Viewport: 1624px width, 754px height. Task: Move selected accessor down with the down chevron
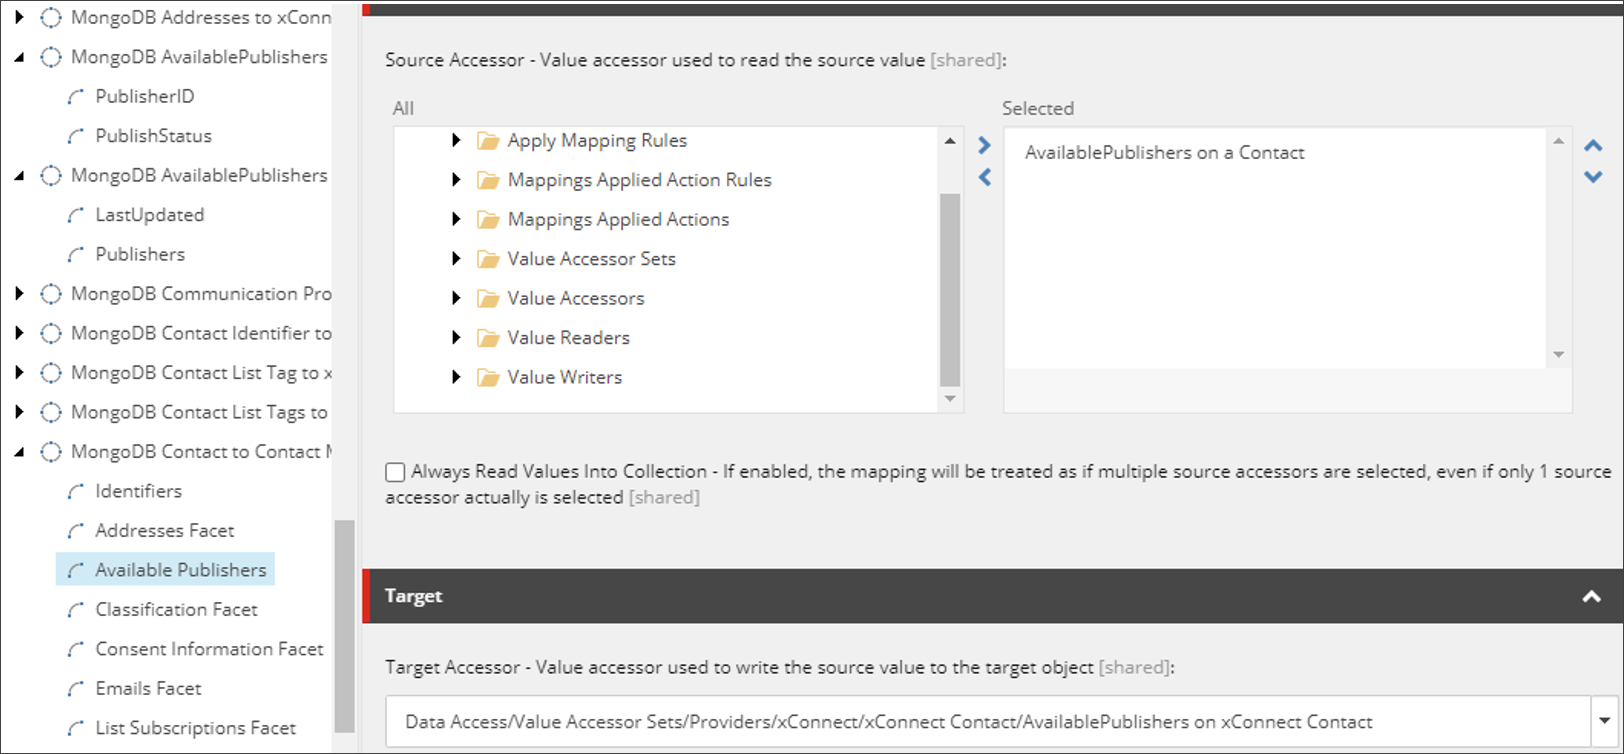point(1593,177)
